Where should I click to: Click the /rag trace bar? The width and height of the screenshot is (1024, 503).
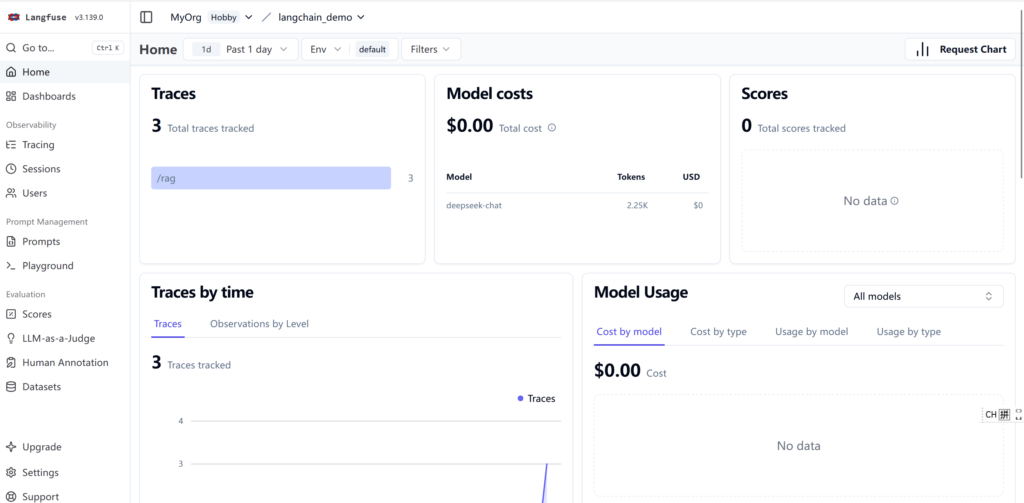coord(270,178)
